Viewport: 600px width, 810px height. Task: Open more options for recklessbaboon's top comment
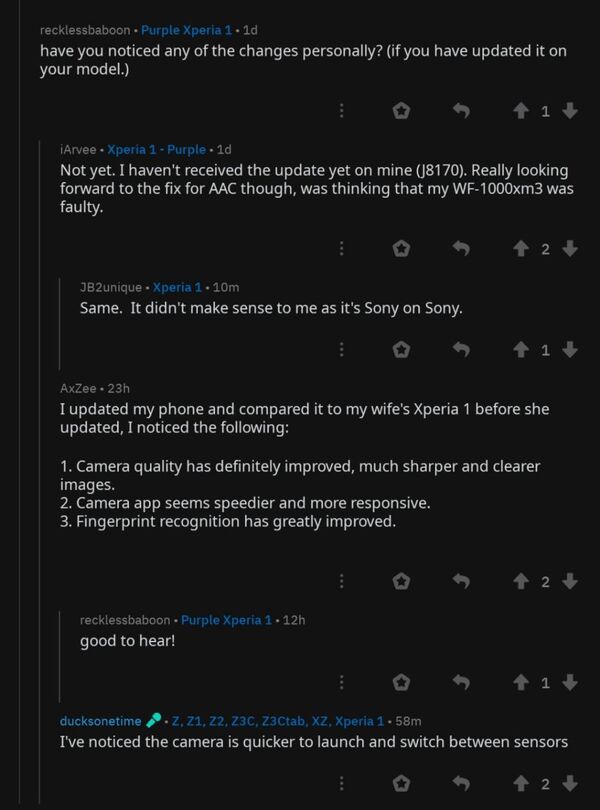pyautogui.click(x=342, y=111)
